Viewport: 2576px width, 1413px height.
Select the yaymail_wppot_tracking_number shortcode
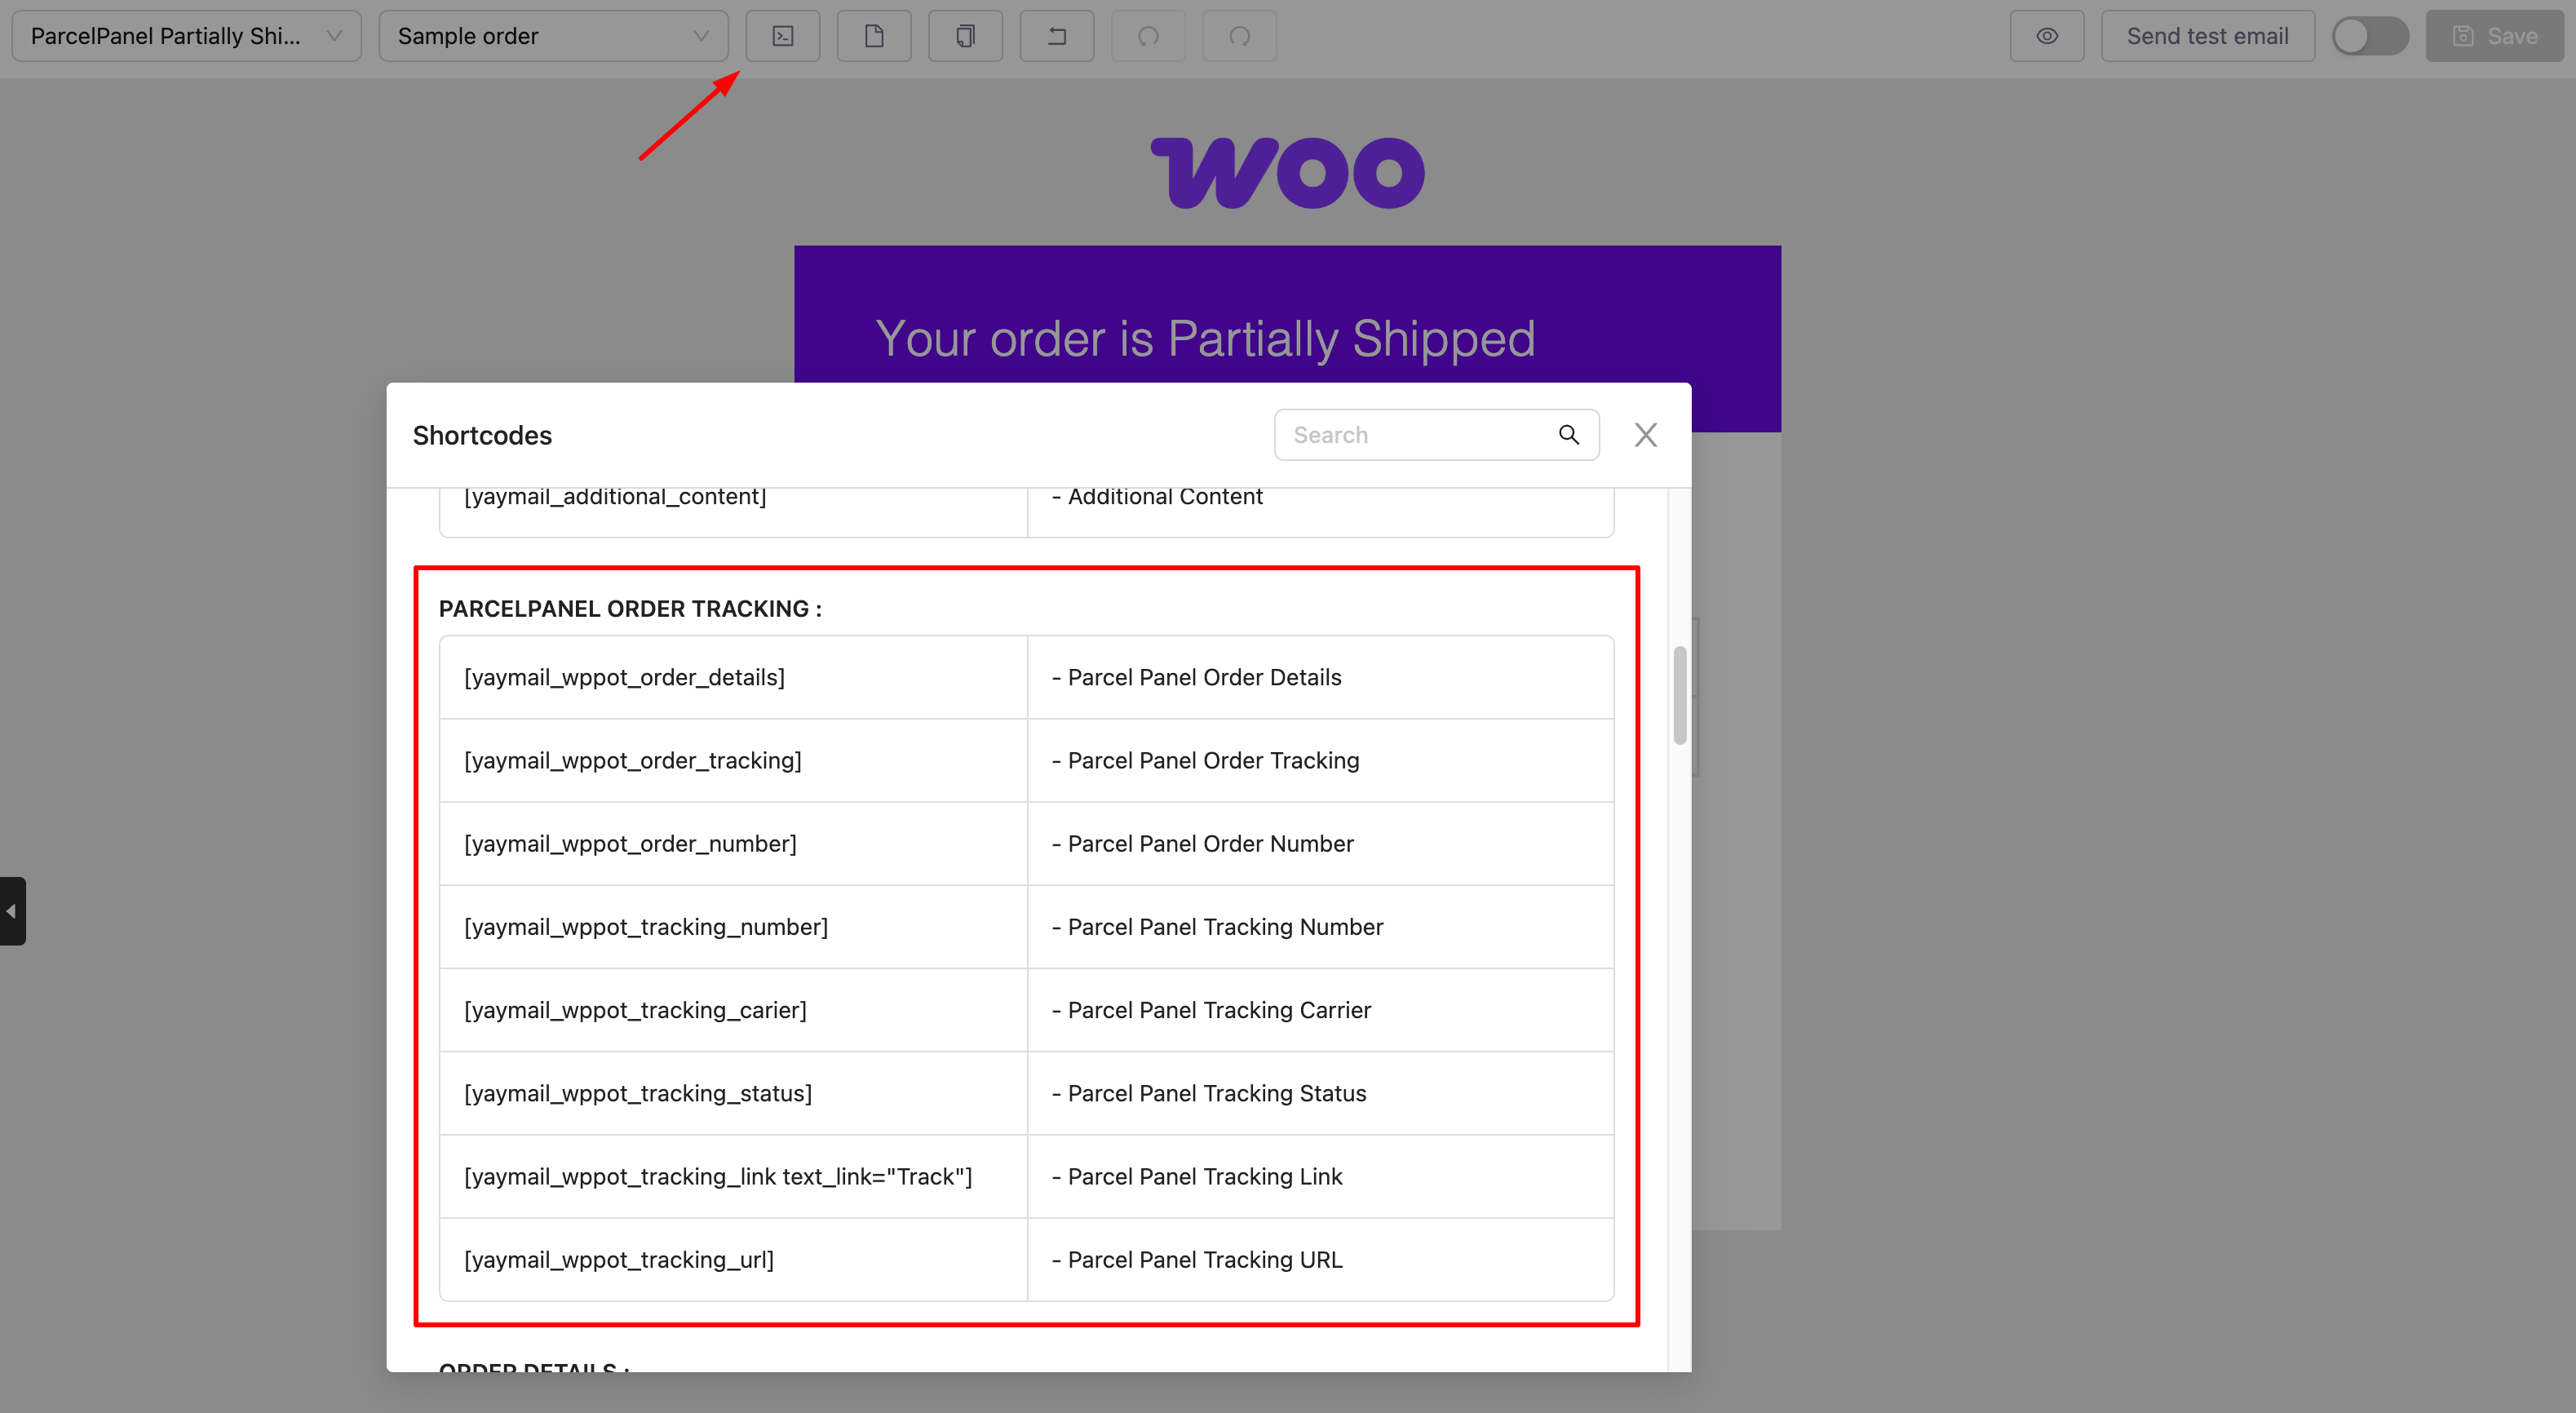point(646,926)
